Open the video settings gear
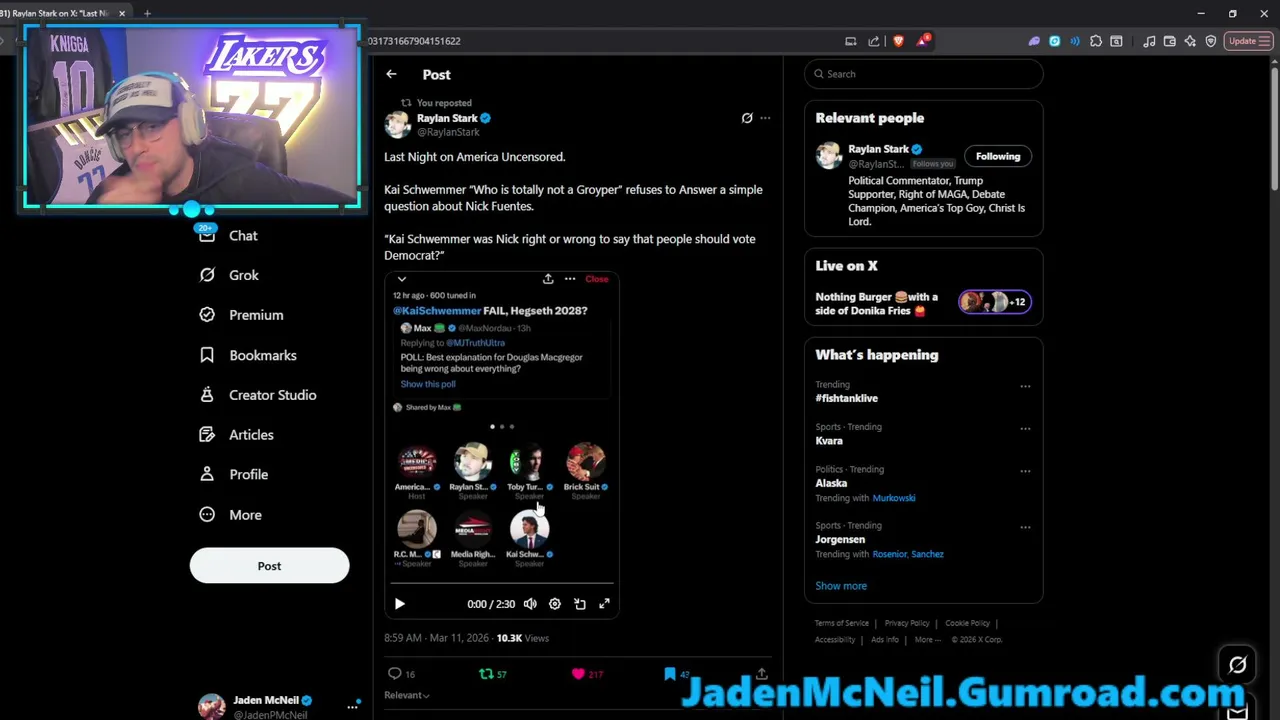 (x=555, y=604)
